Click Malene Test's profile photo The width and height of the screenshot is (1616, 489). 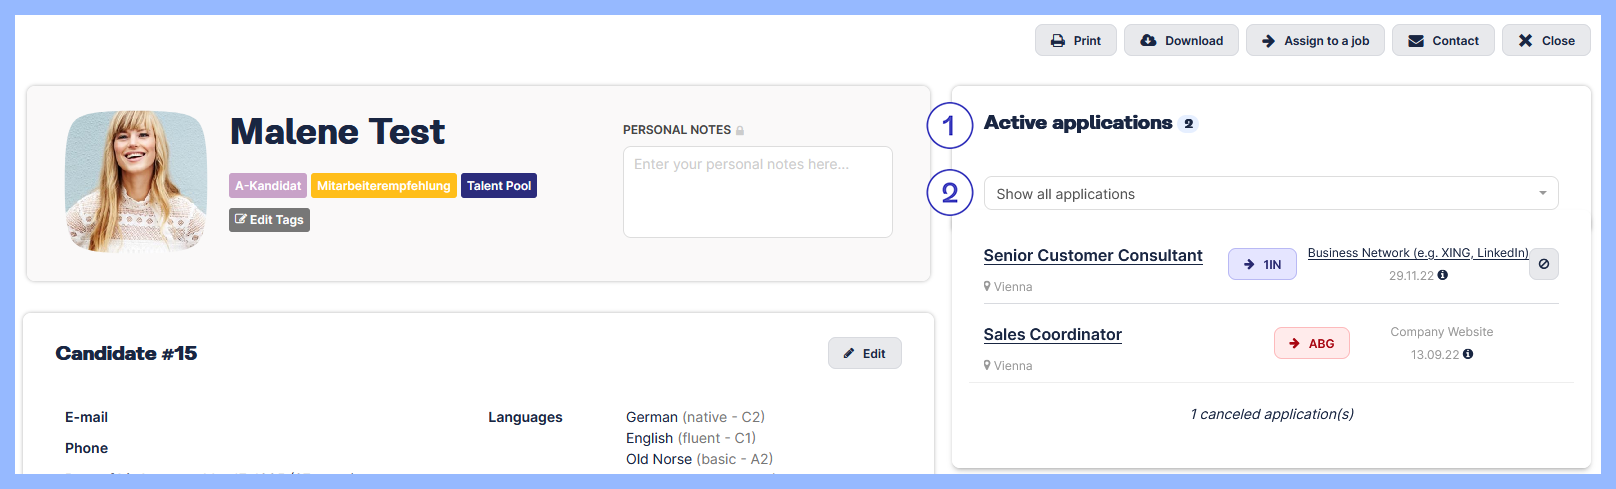pos(136,181)
